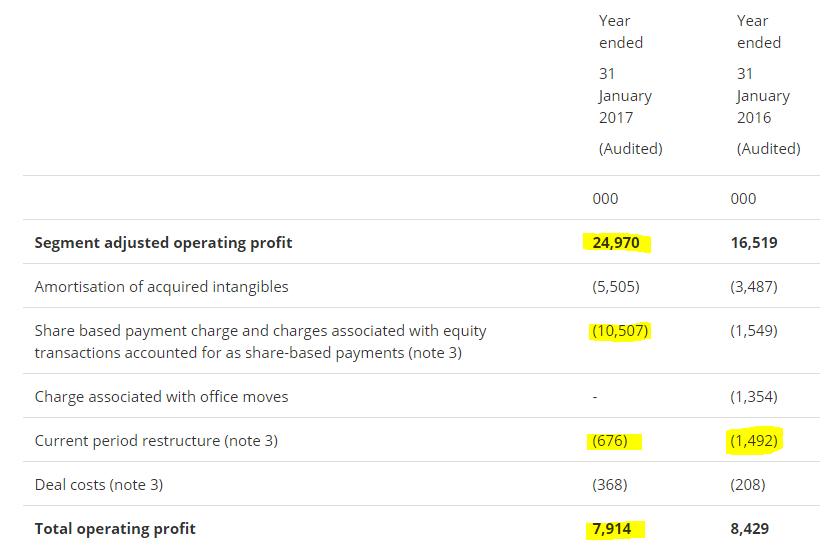The height and width of the screenshot is (552, 824).
Task: Select the (368) deal costs value
Action: click(610, 485)
